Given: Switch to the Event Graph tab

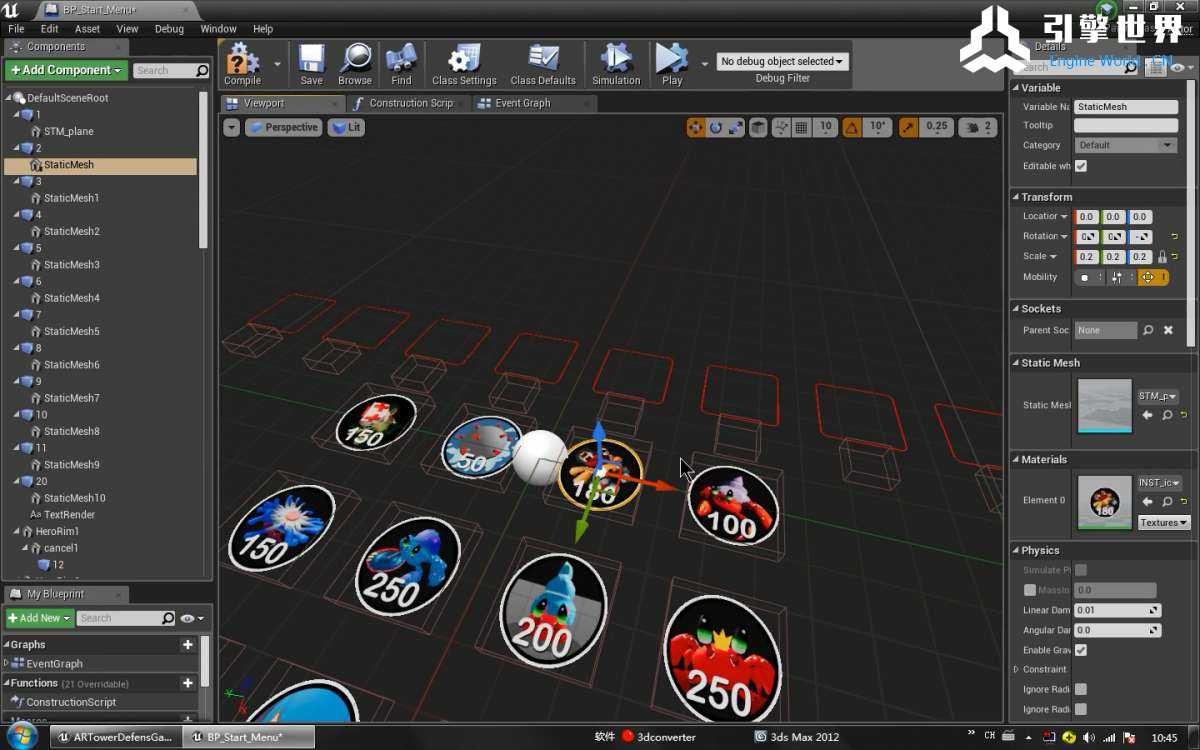Looking at the screenshot, I should coord(522,103).
